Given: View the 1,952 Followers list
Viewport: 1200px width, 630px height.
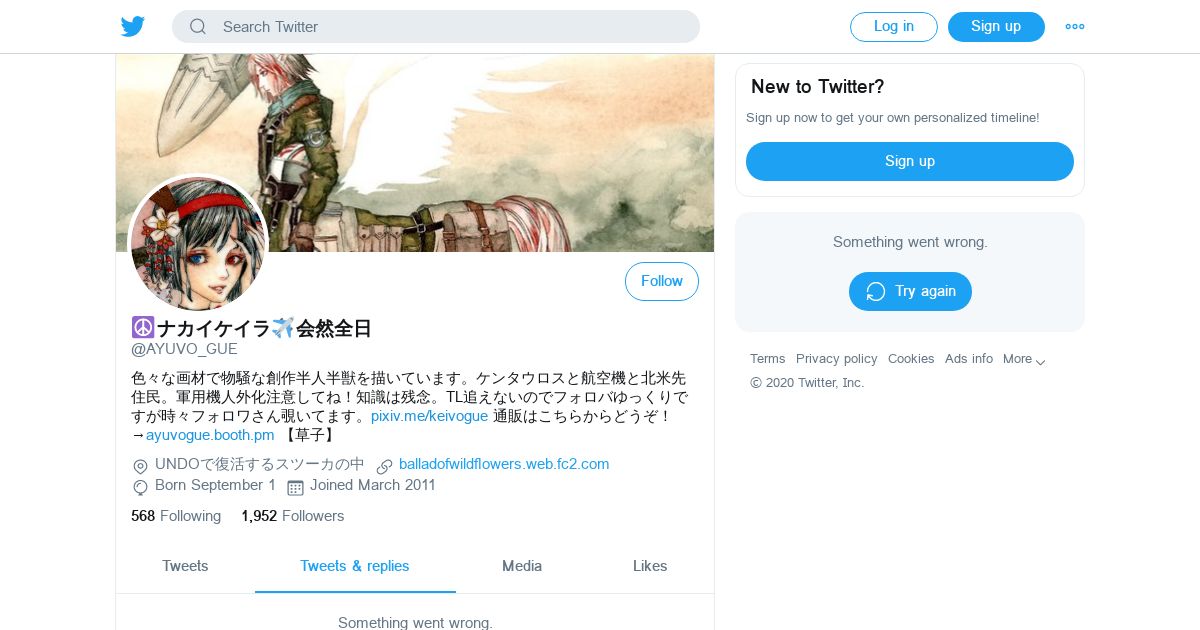Looking at the screenshot, I should [x=292, y=516].
